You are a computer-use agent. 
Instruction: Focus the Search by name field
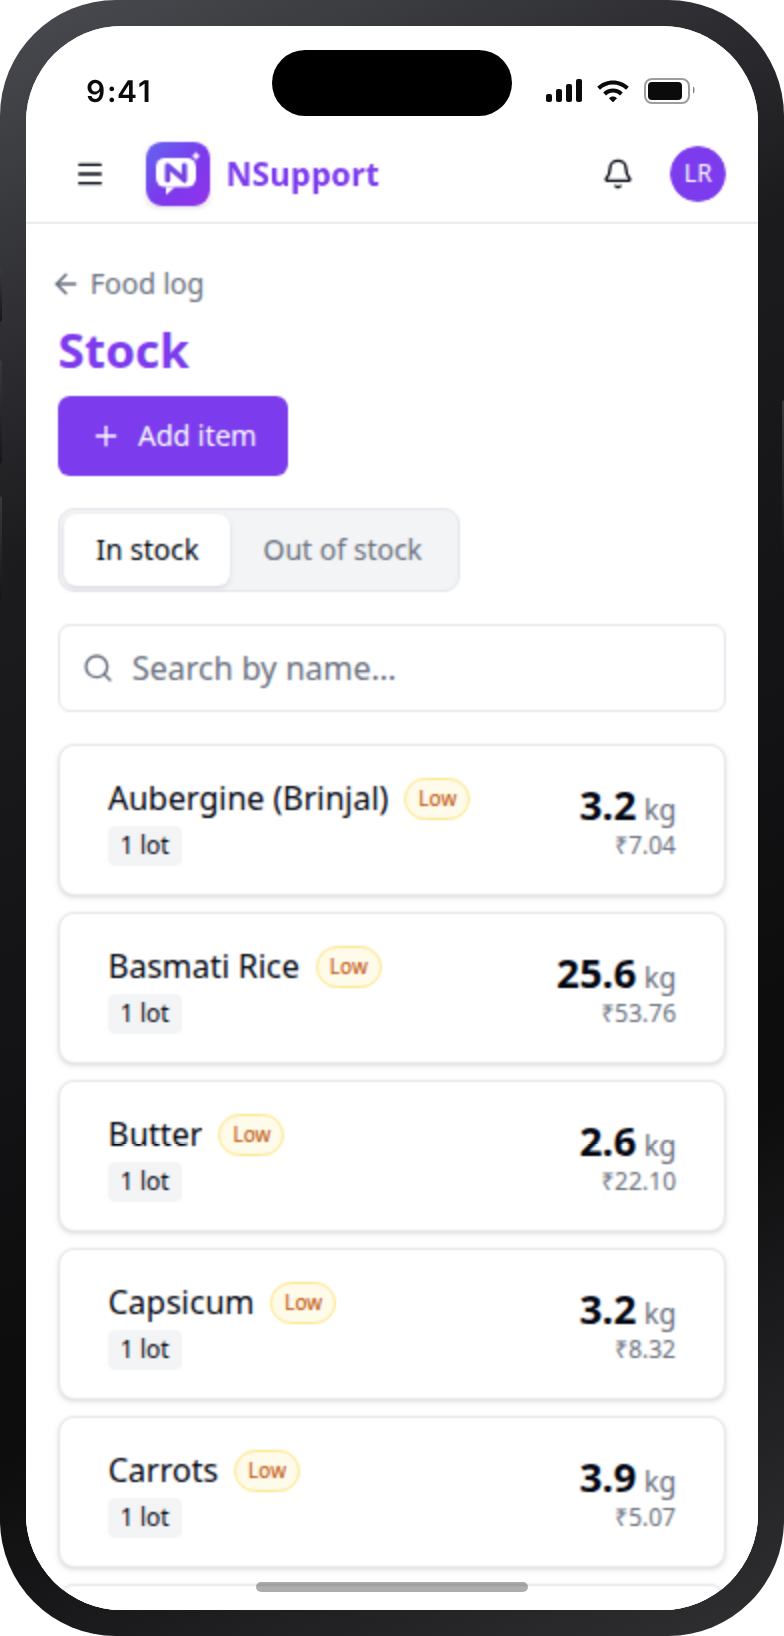click(392, 668)
